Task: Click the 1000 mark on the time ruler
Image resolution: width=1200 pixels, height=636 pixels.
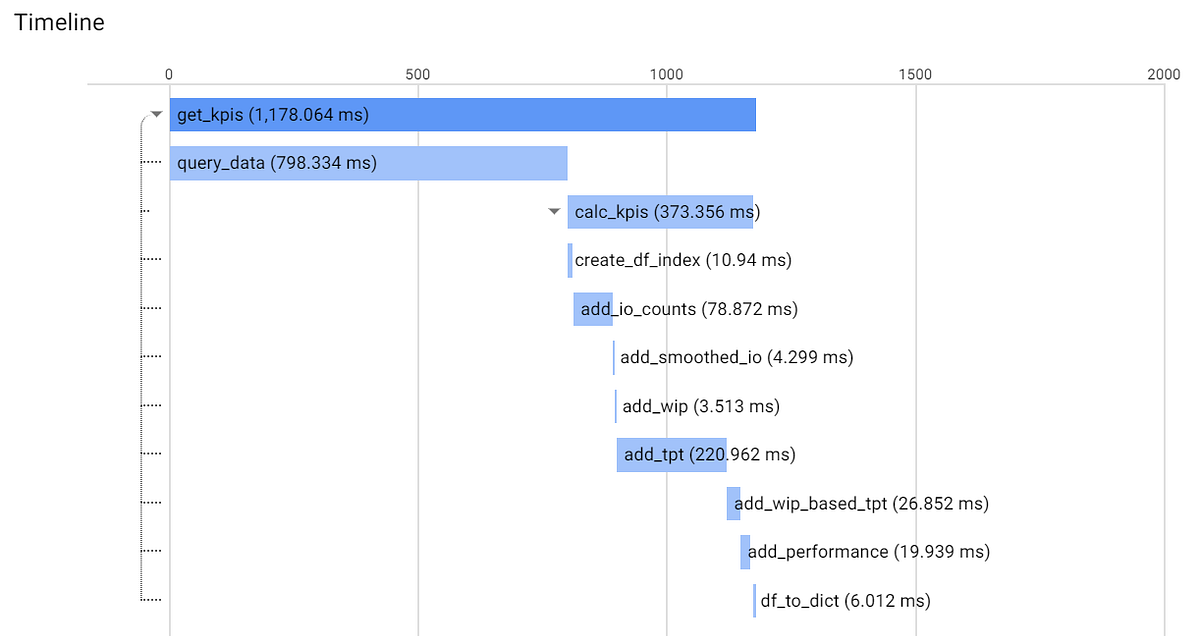Action: [667, 73]
